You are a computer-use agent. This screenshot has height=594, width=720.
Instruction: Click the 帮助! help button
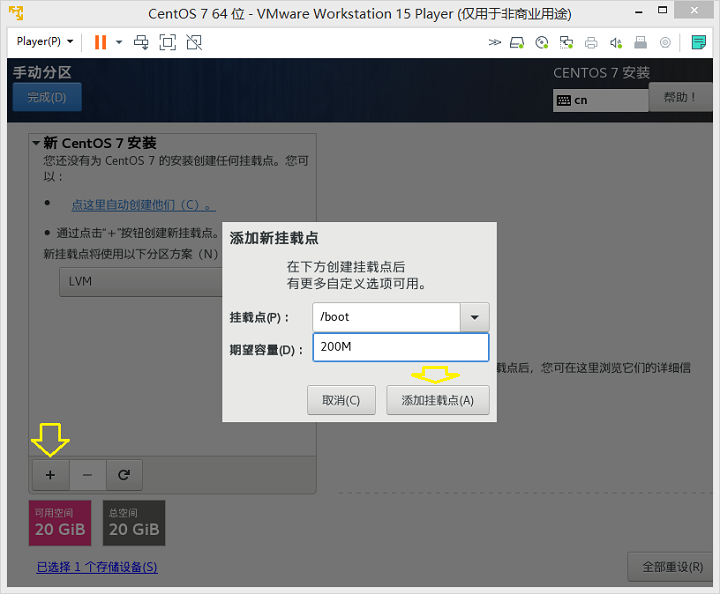pos(680,97)
